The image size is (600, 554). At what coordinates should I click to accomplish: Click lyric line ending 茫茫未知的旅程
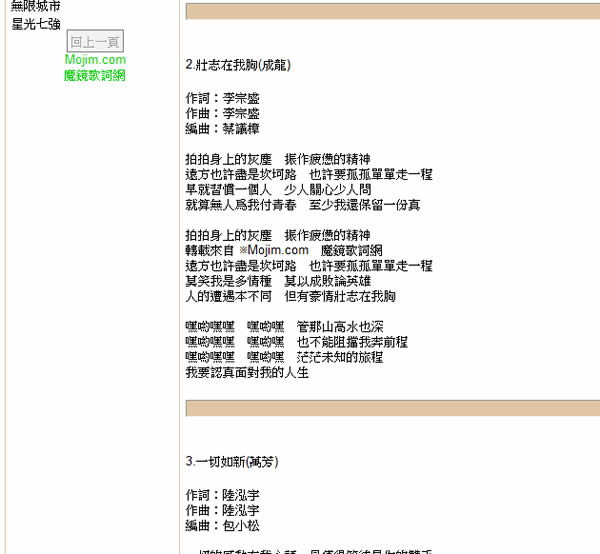point(284,357)
